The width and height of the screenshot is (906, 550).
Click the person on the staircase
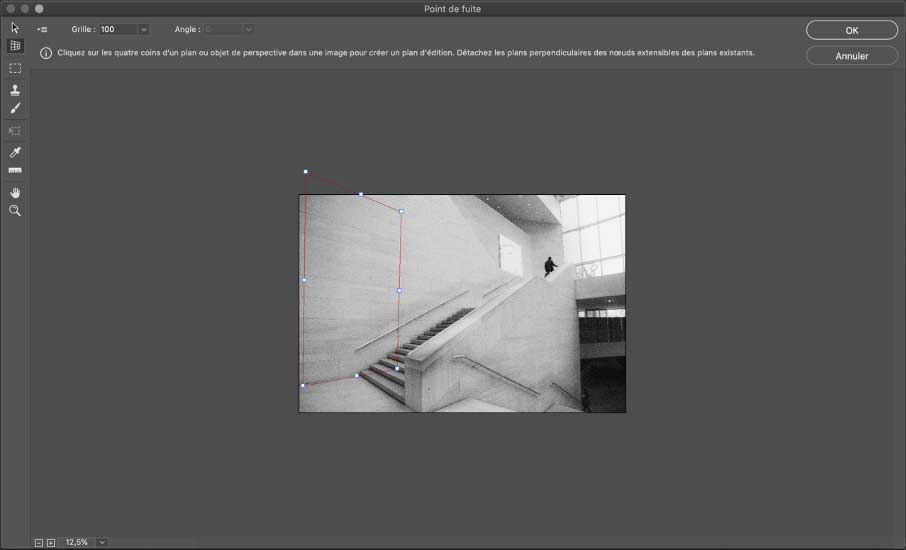(549, 266)
